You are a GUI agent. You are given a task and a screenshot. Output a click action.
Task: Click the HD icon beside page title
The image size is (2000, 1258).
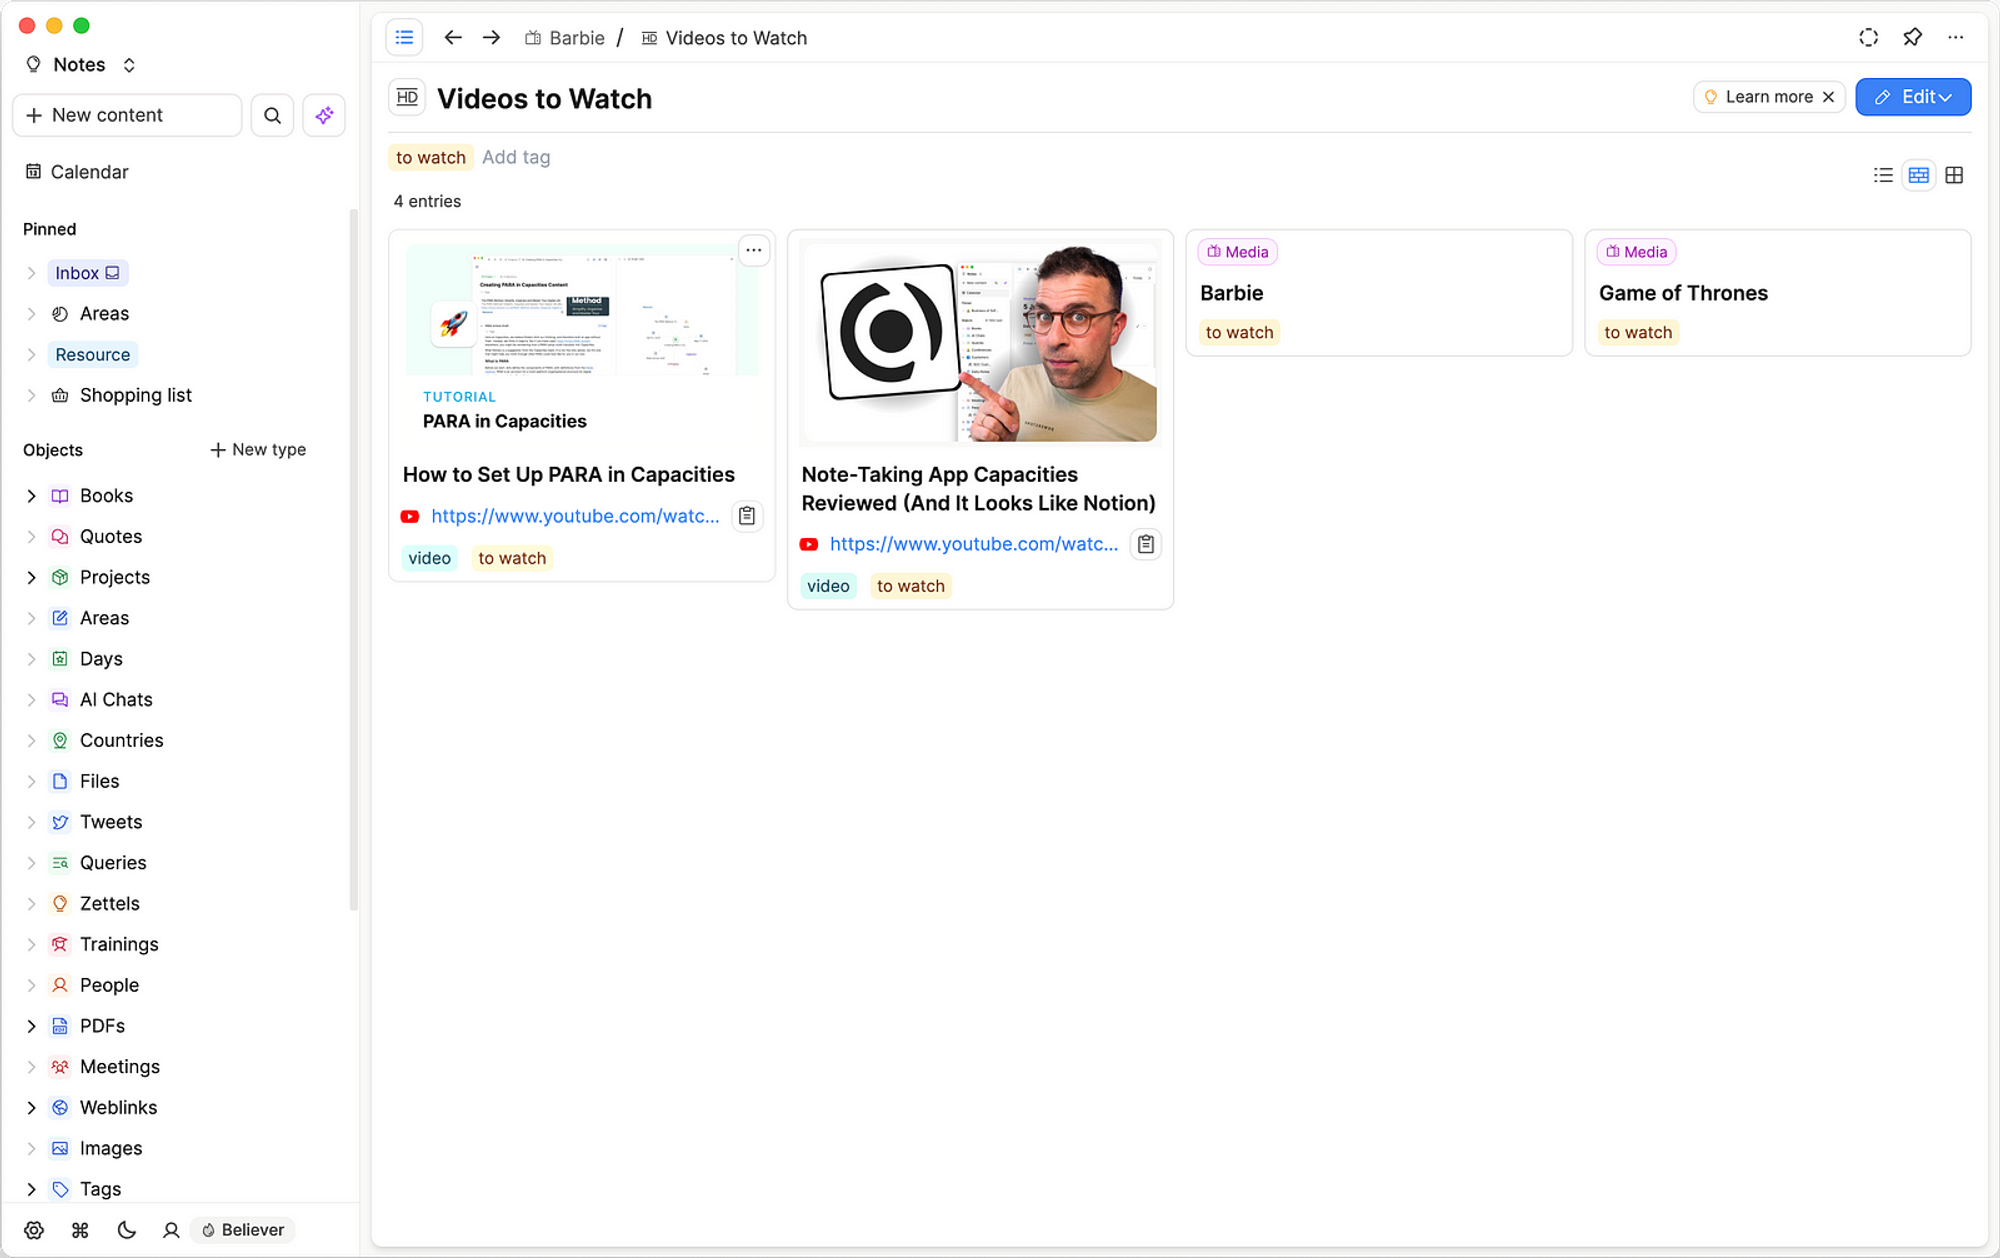407,98
